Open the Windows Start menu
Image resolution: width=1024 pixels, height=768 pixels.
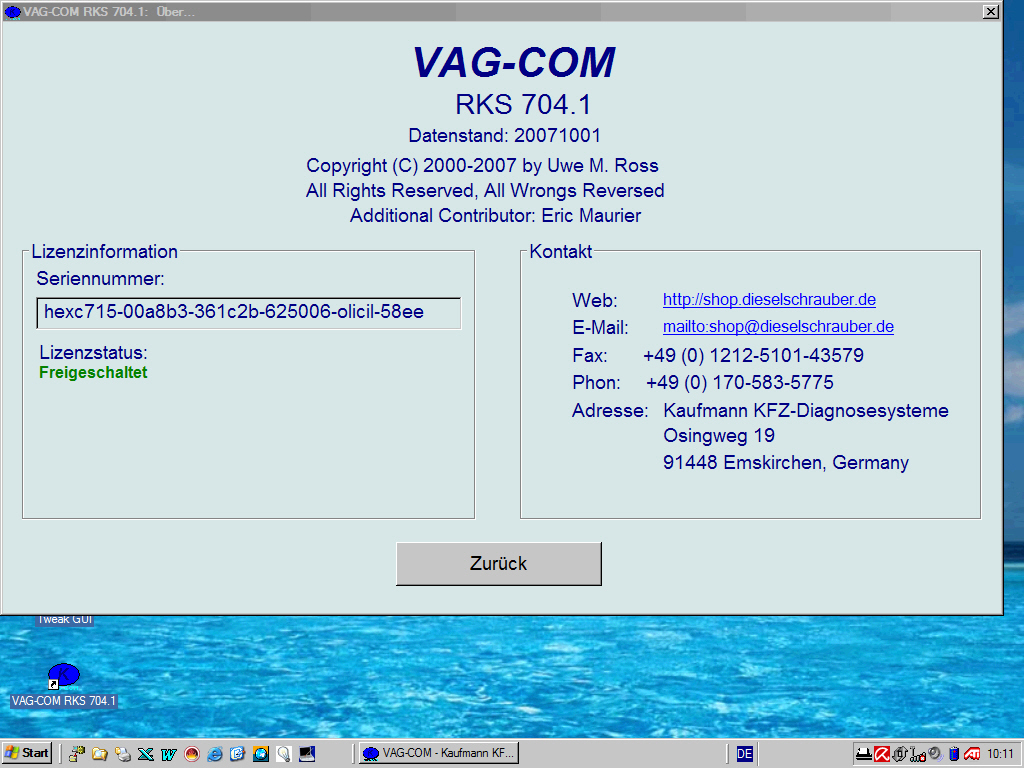[x=27, y=753]
